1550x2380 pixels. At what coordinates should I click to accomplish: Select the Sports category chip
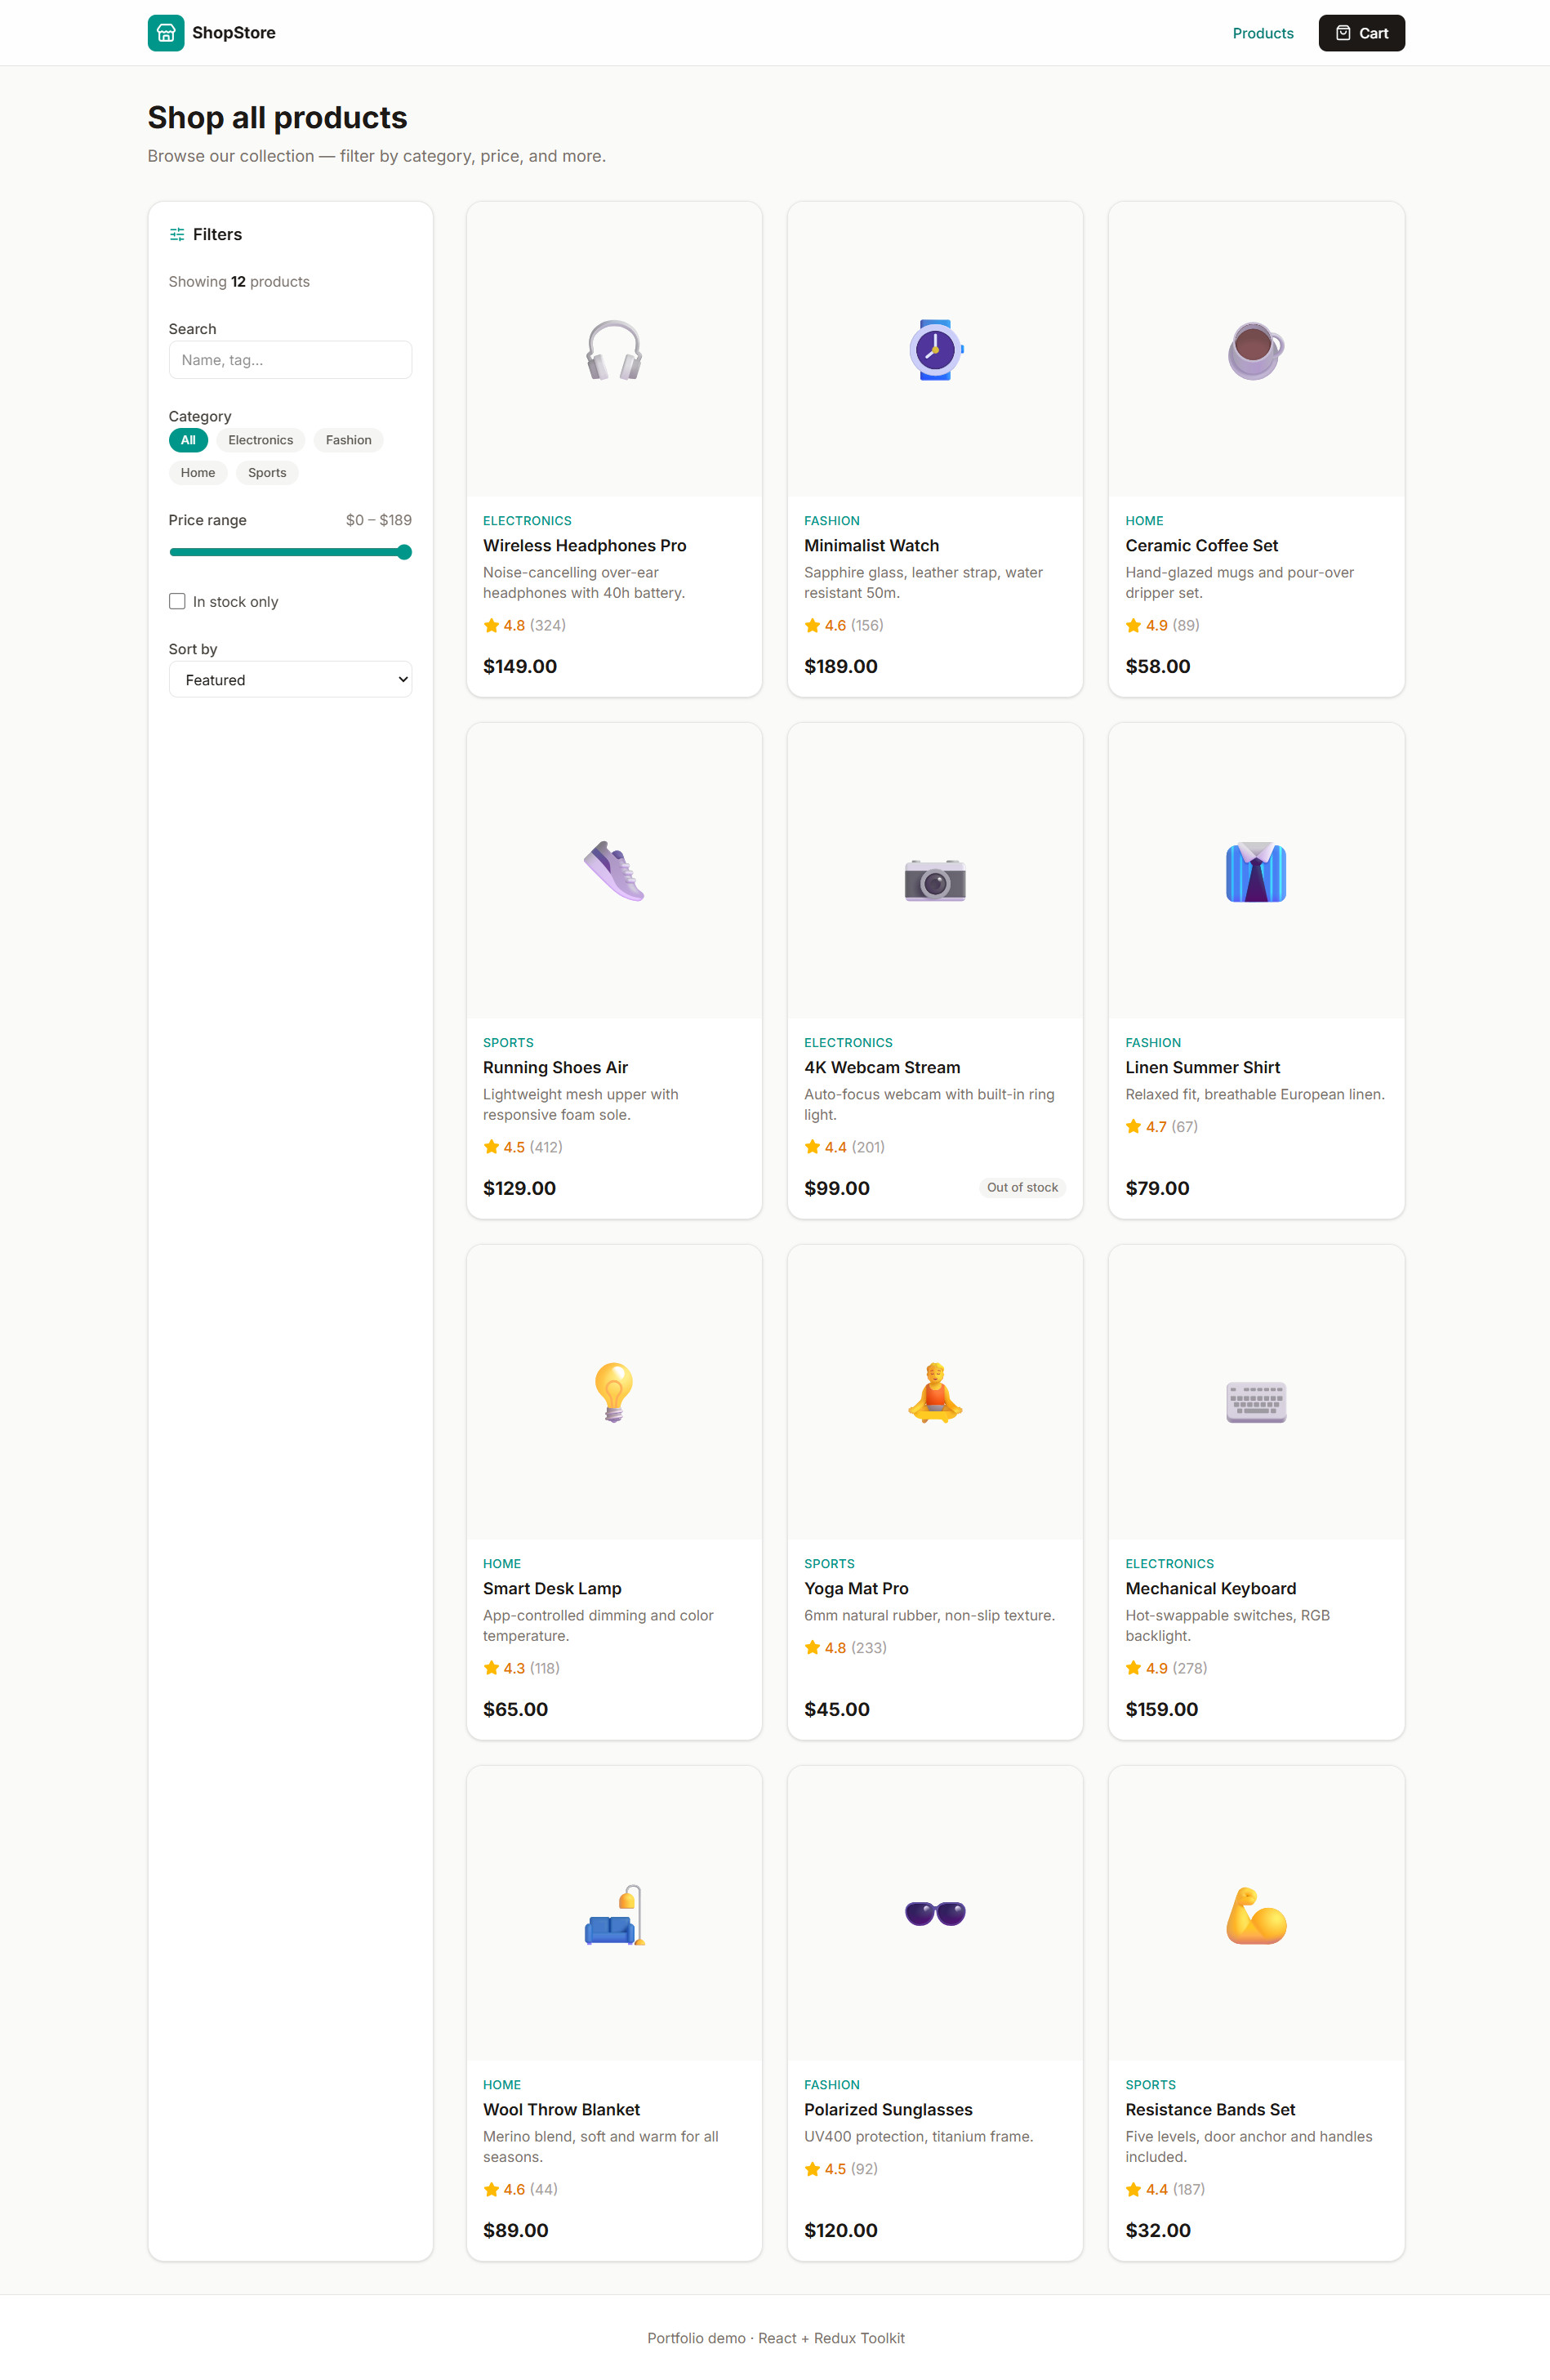pos(267,473)
